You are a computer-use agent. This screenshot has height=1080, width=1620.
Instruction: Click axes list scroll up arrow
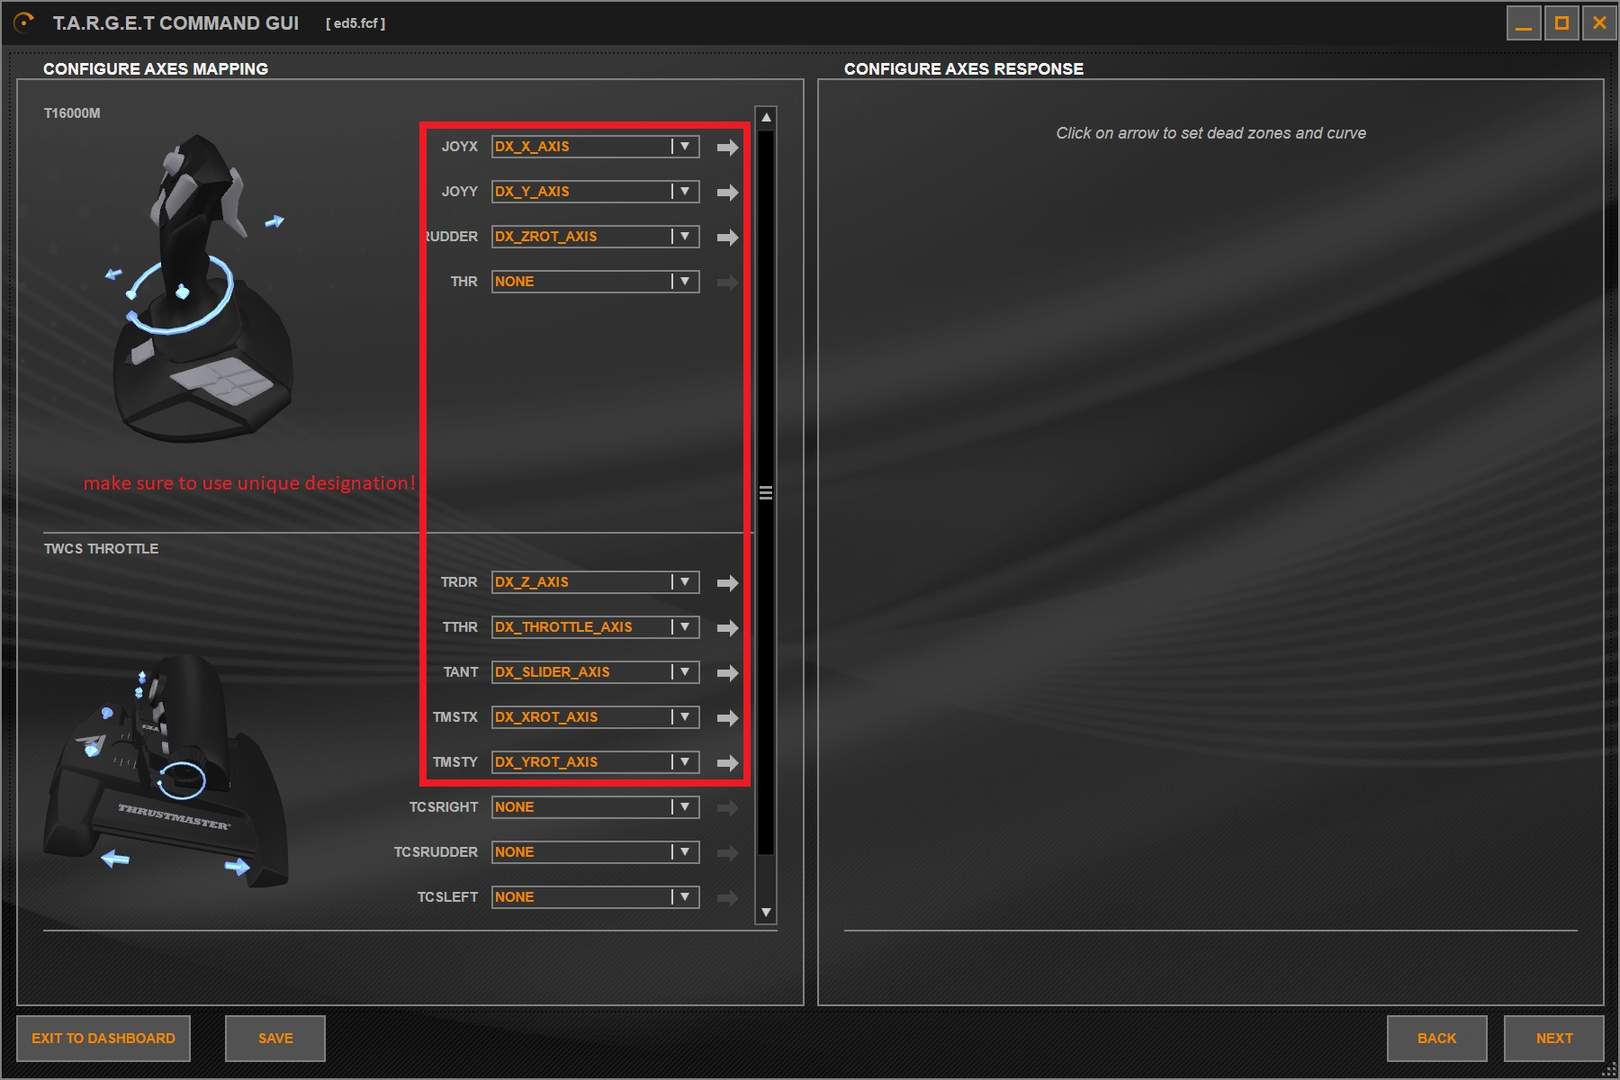[x=766, y=117]
